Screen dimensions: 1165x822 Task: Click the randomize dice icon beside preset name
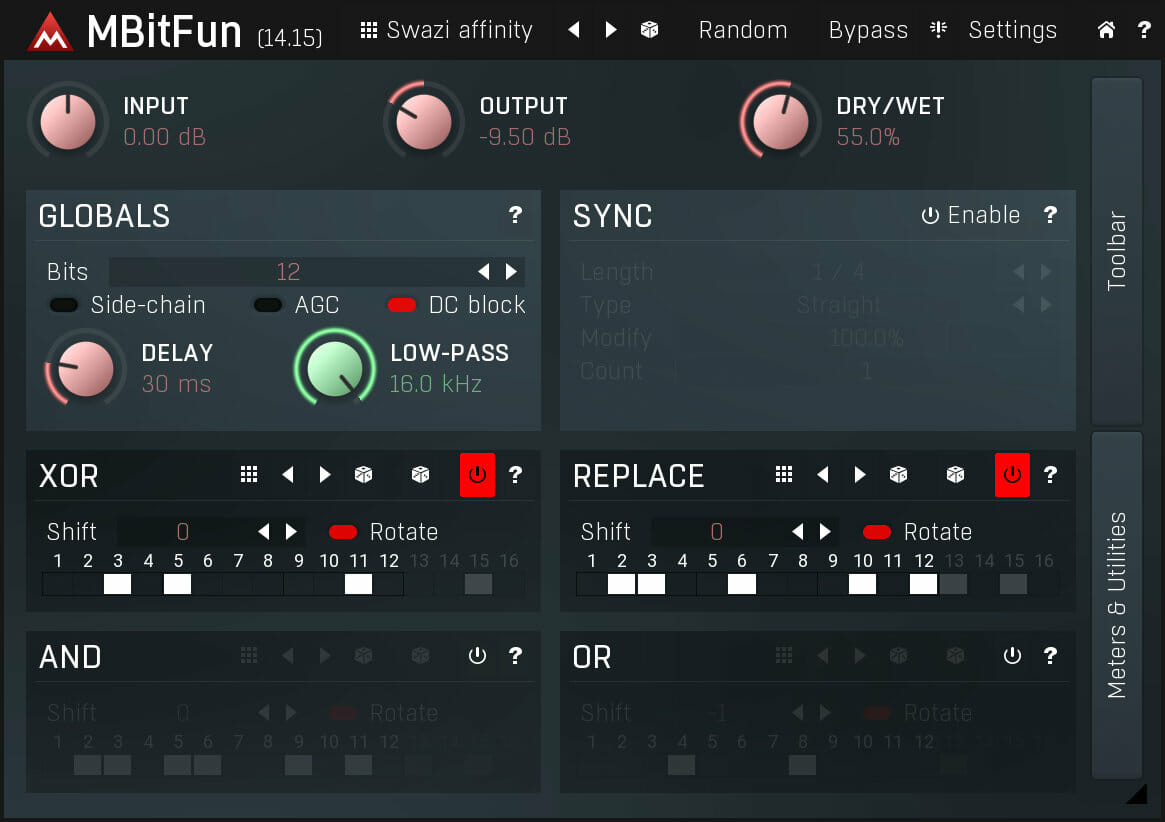click(649, 30)
